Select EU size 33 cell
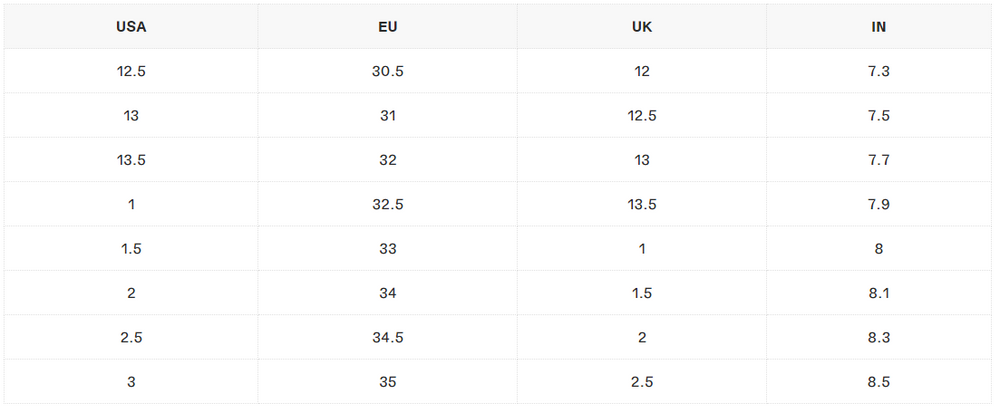Image resolution: width=1000 pixels, height=413 pixels. (388, 249)
